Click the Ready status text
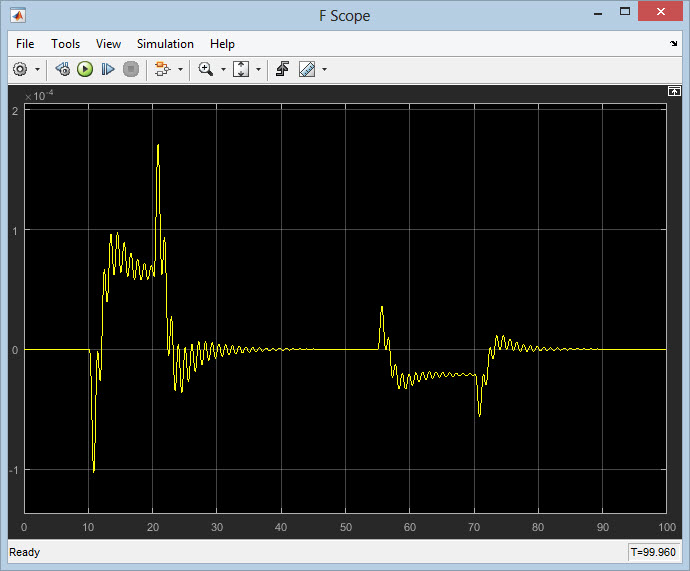 (x=25, y=552)
